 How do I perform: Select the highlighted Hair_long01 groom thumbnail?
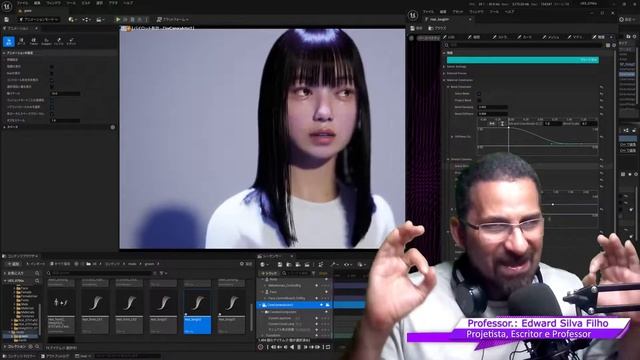pyautogui.click(x=198, y=311)
